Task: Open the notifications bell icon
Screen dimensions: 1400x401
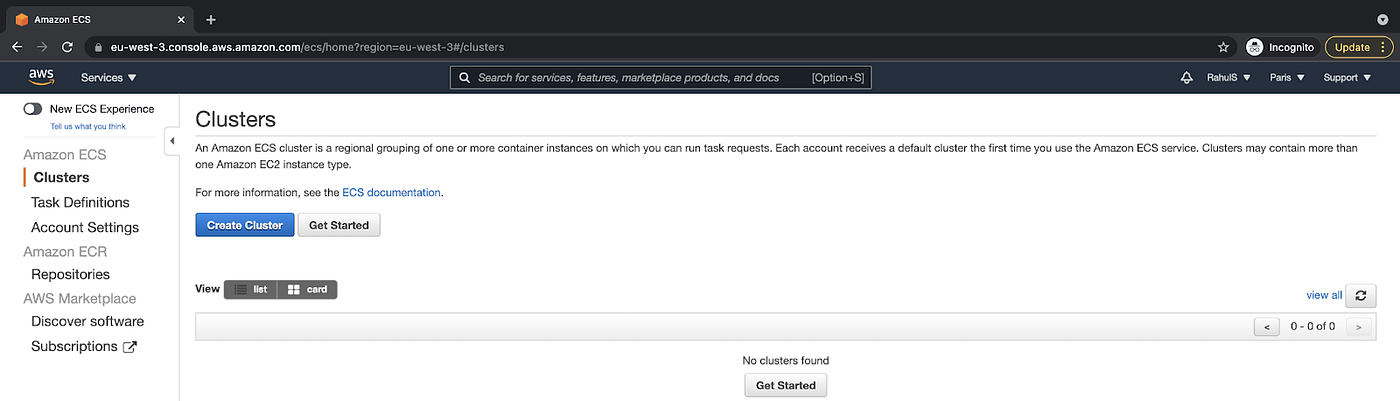Action: (x=1187, y=77)
